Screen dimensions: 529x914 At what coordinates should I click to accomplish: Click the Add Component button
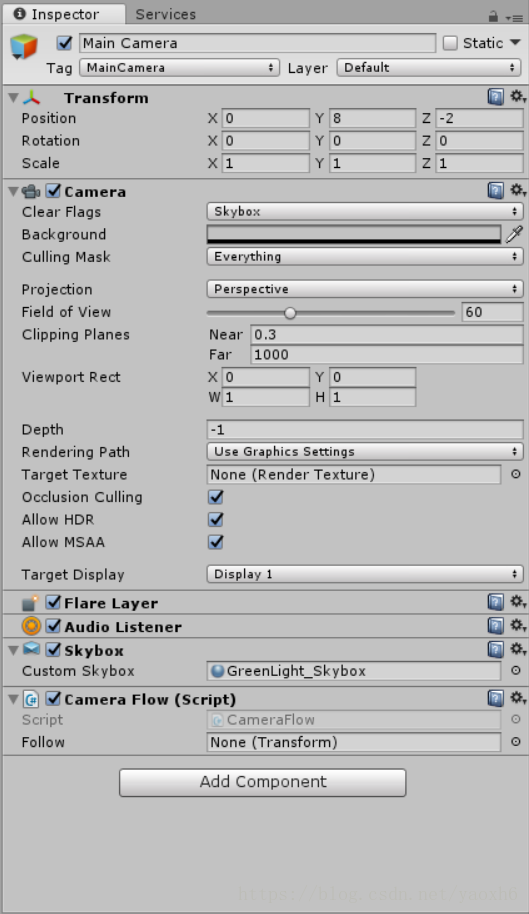pyautogui.click(x=263, y=782)
